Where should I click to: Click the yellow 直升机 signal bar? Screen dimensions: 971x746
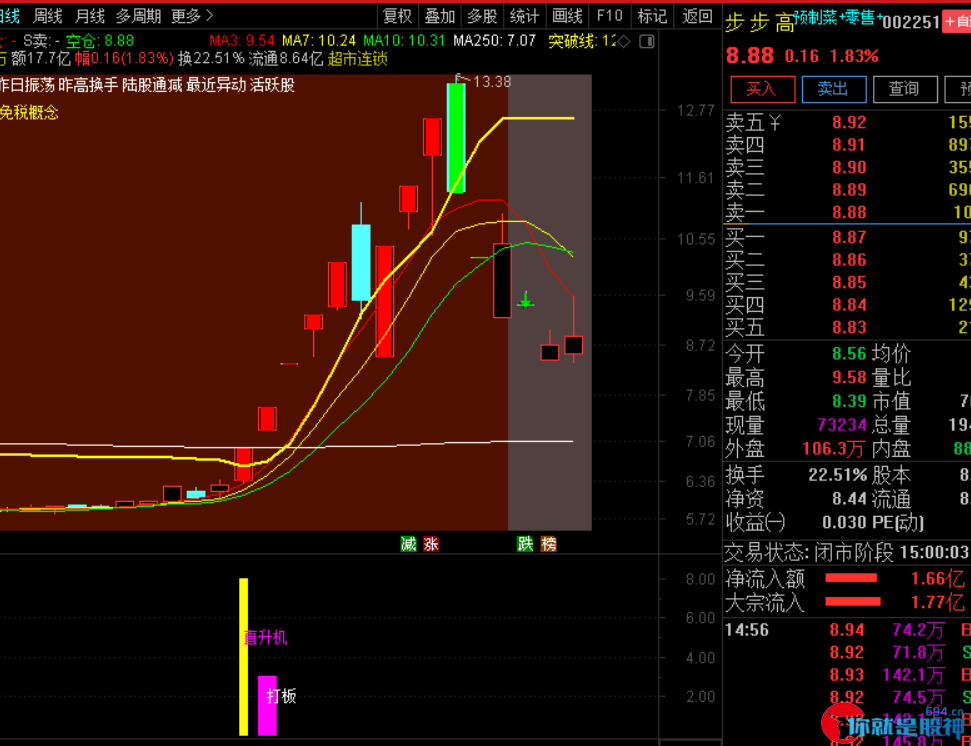243,657
